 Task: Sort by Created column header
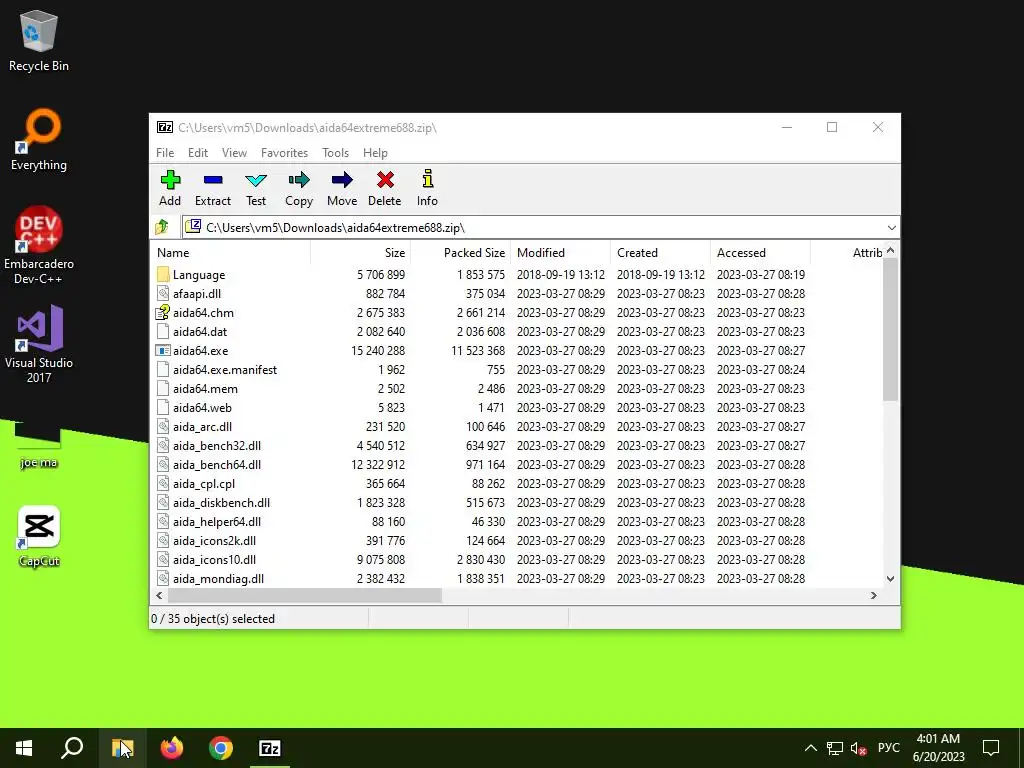[x=660, y=253]
